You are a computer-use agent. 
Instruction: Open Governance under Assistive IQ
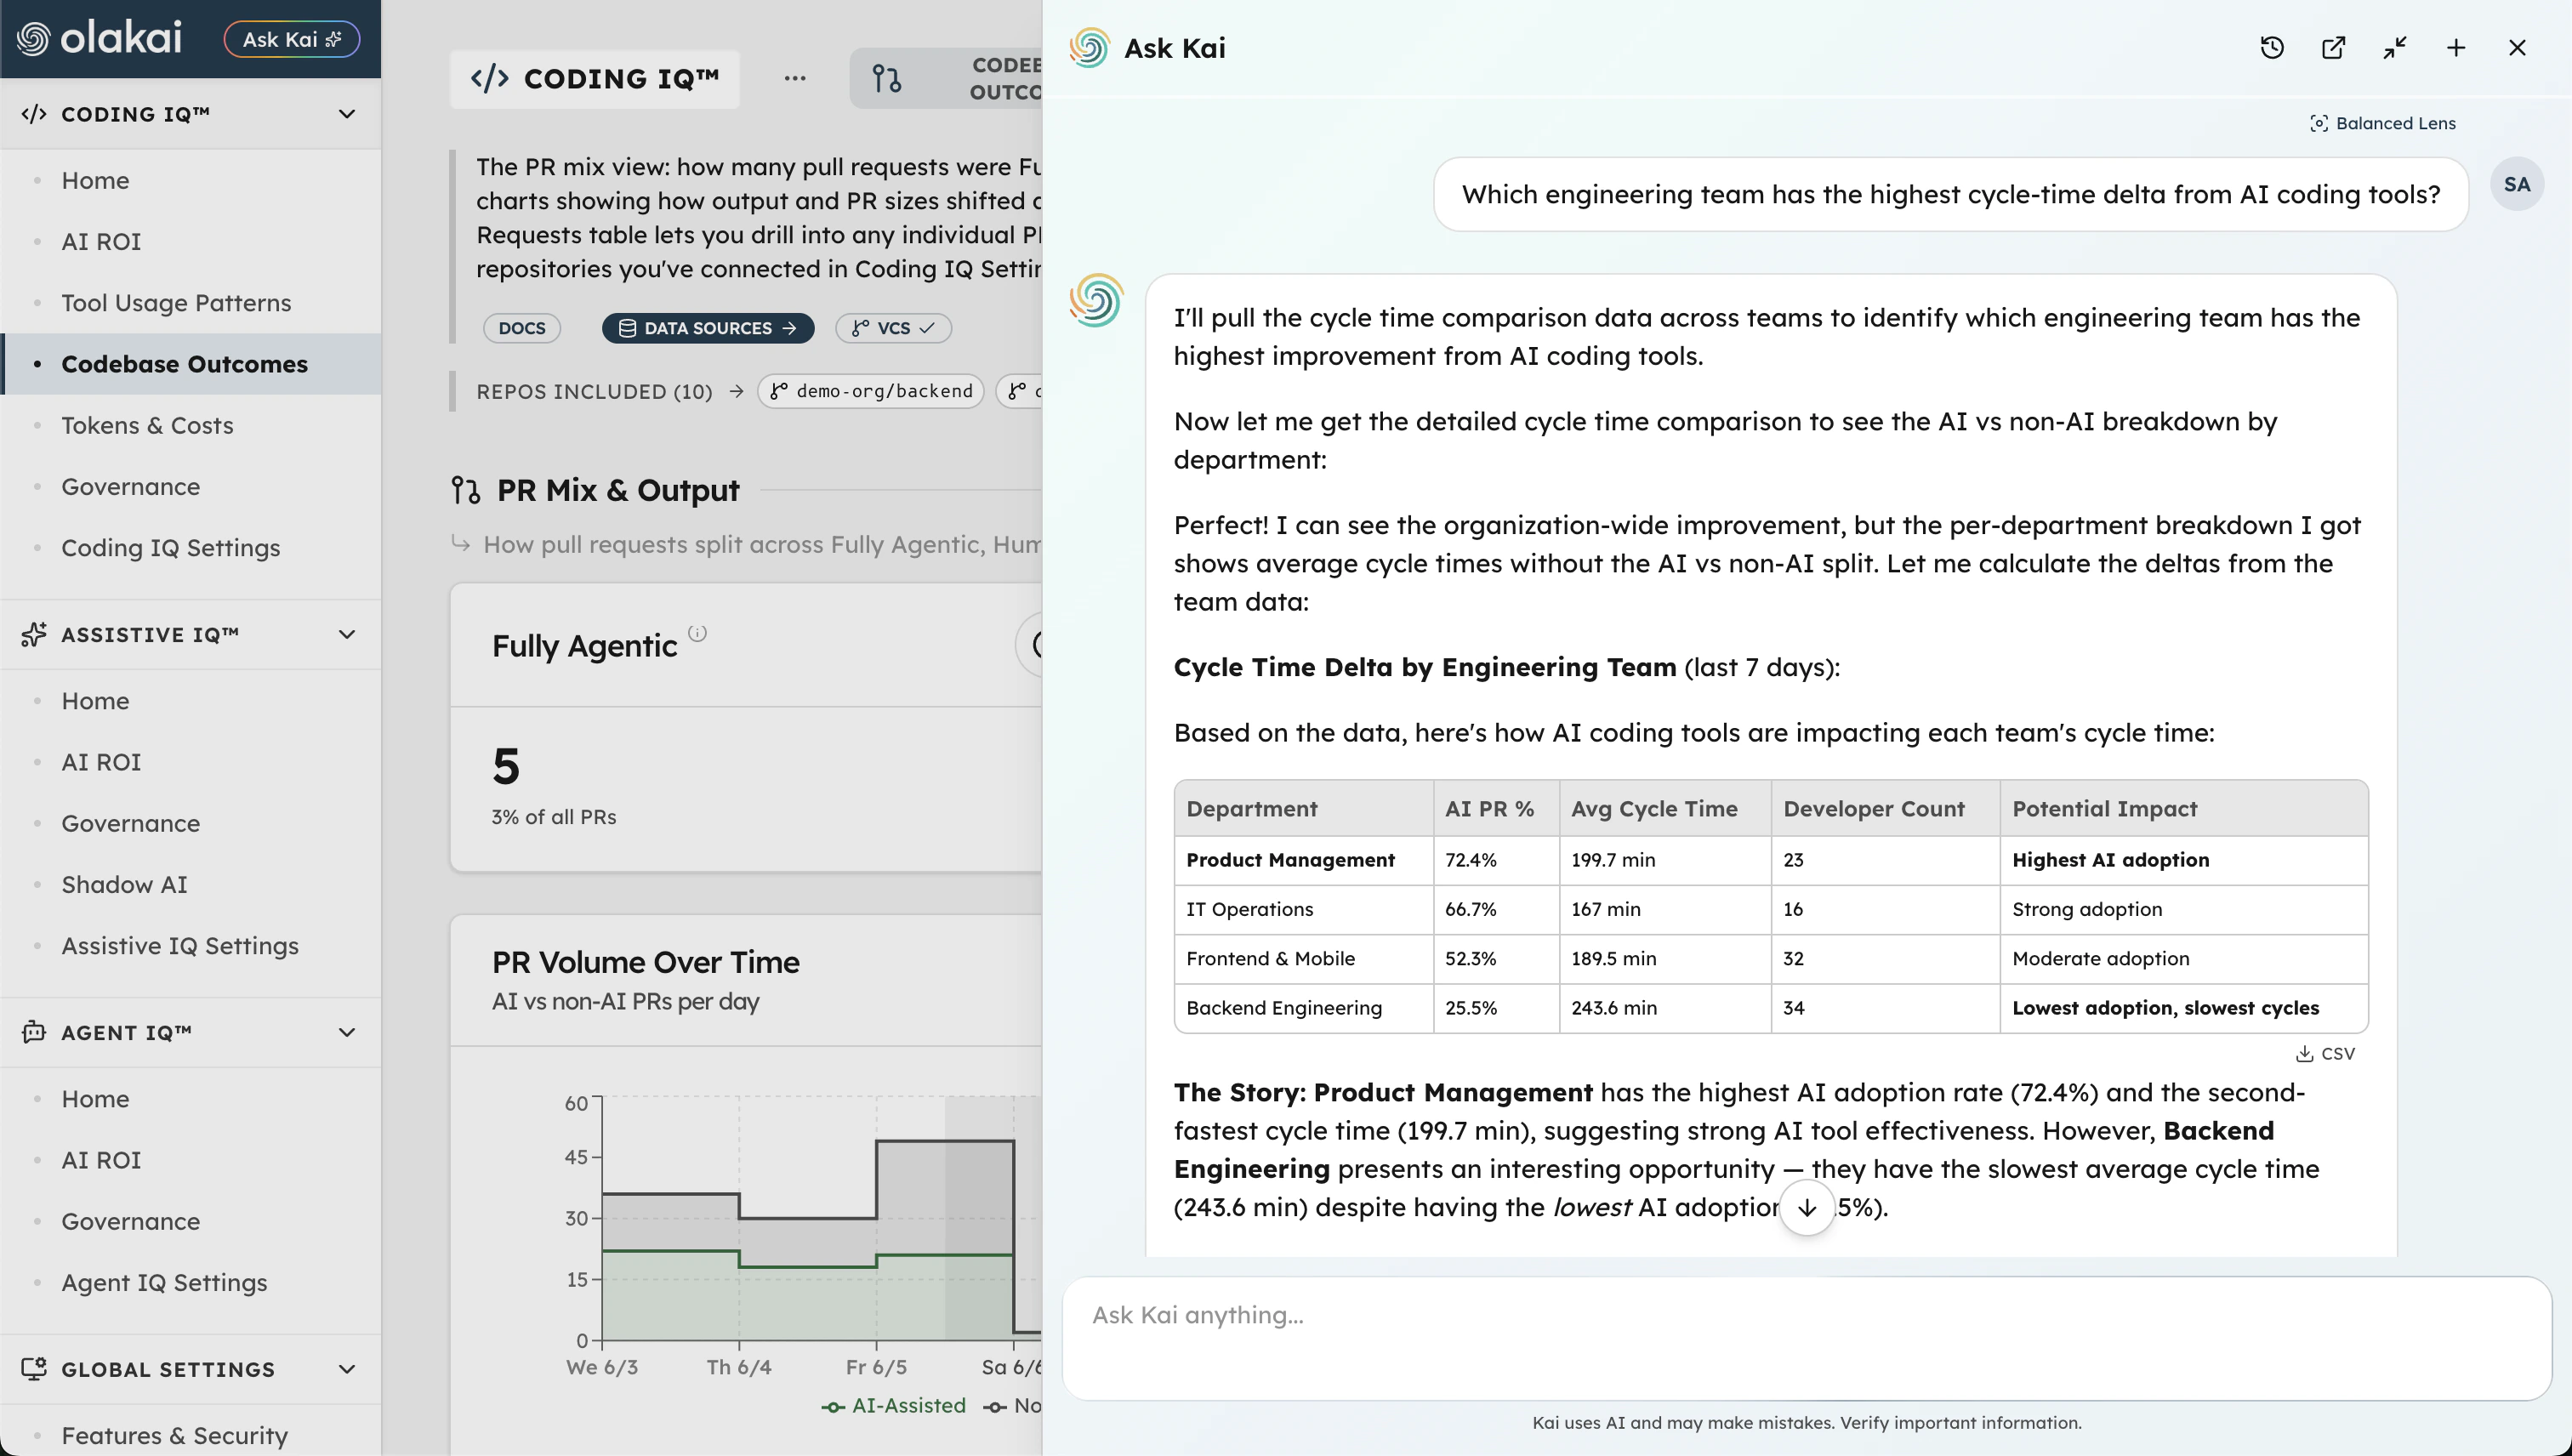point(130,823)
